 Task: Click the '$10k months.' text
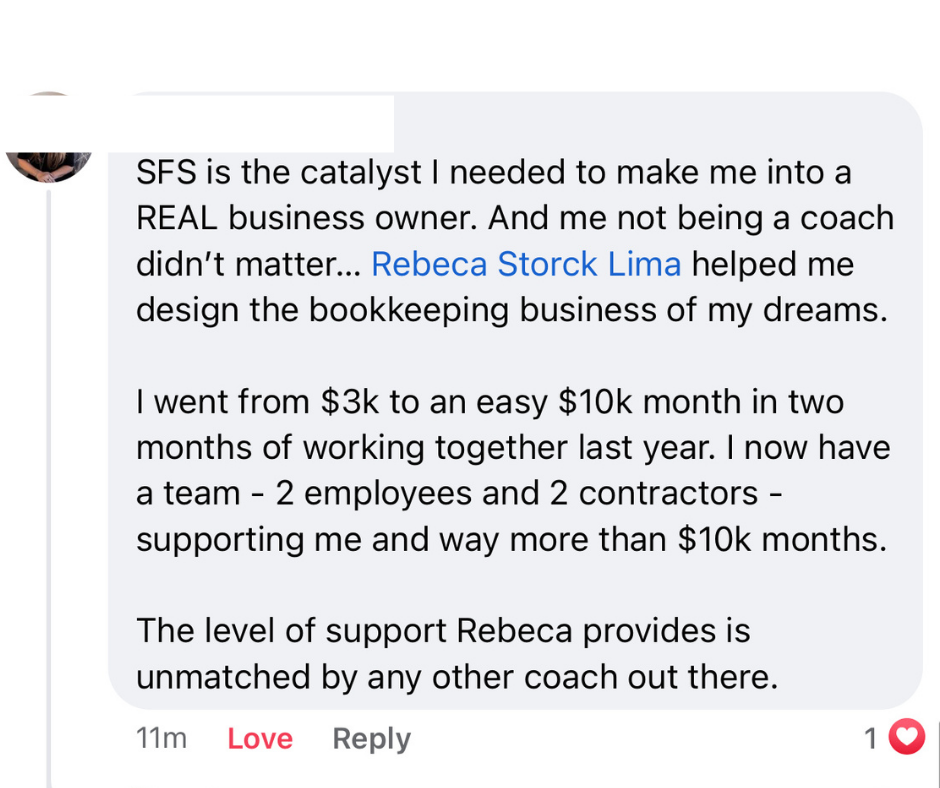(782, 540)
